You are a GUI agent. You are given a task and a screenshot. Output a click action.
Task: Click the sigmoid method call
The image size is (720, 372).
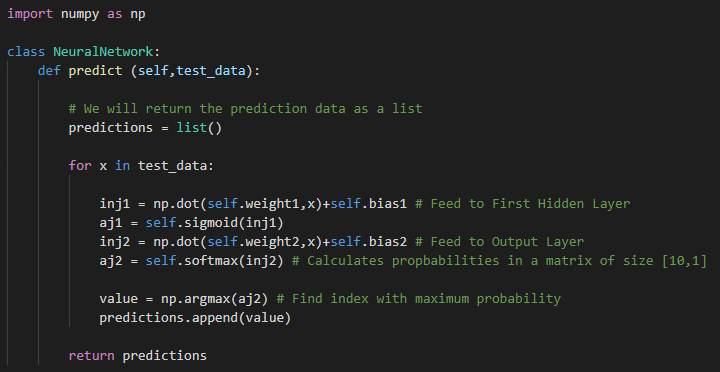[215, 223]
